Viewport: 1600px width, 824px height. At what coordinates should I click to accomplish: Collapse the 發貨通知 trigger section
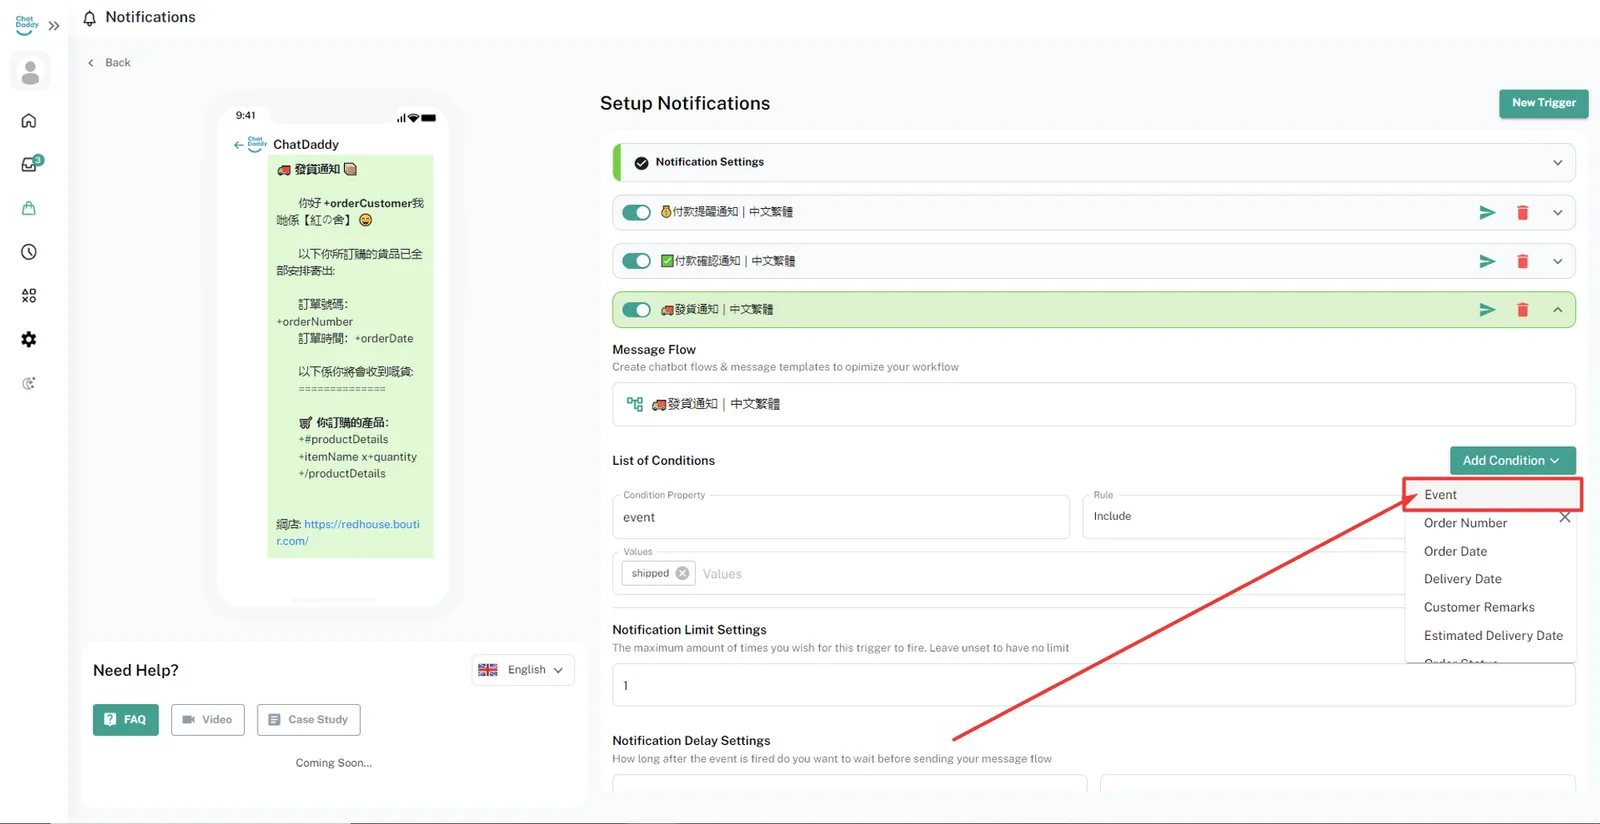[x=1557, y=310]
